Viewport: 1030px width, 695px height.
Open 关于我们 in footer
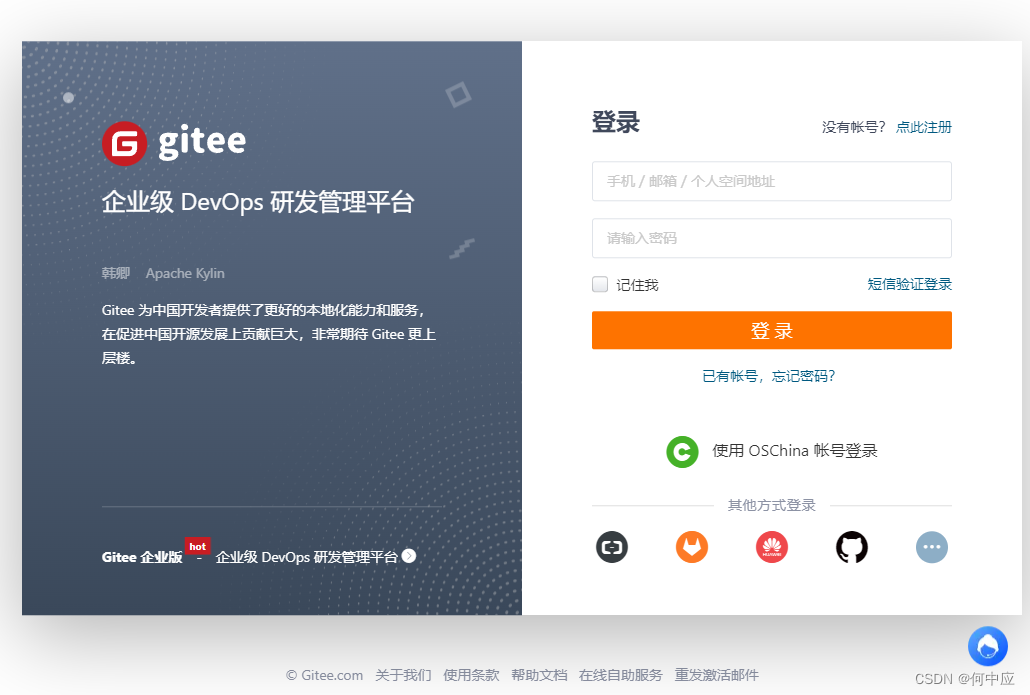coord(403,675)
